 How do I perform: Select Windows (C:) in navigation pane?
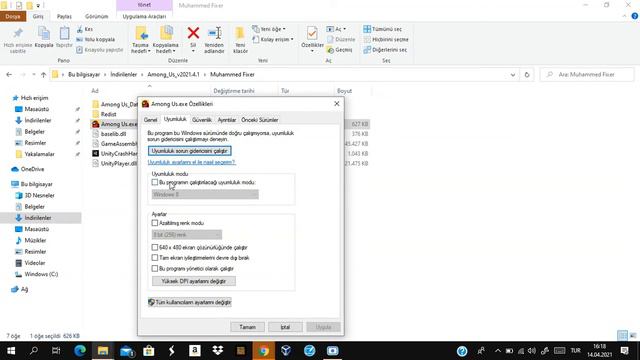(41, 274)
